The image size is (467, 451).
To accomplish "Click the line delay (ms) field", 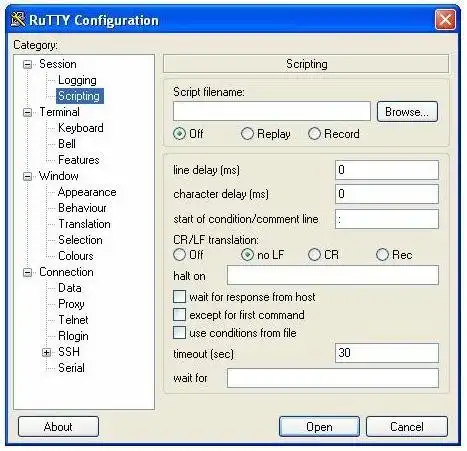I will [x=387, y=170].
